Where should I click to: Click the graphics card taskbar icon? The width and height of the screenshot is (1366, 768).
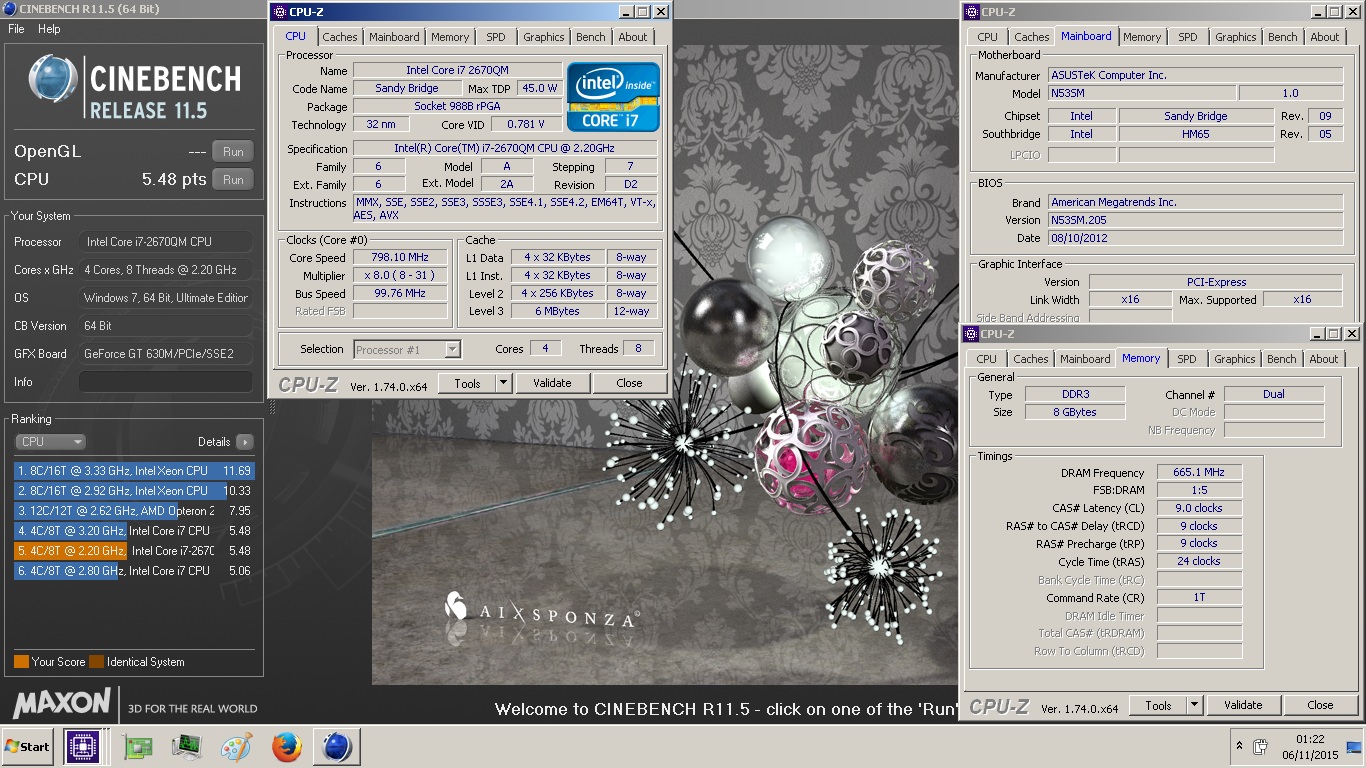(x=137, y=747)
